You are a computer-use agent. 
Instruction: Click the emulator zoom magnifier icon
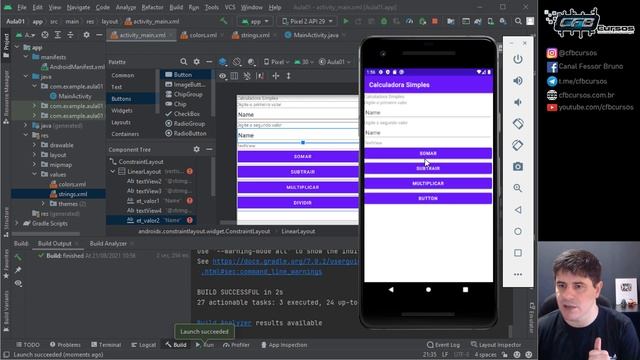pyautogui.click(x=518, y=188)
